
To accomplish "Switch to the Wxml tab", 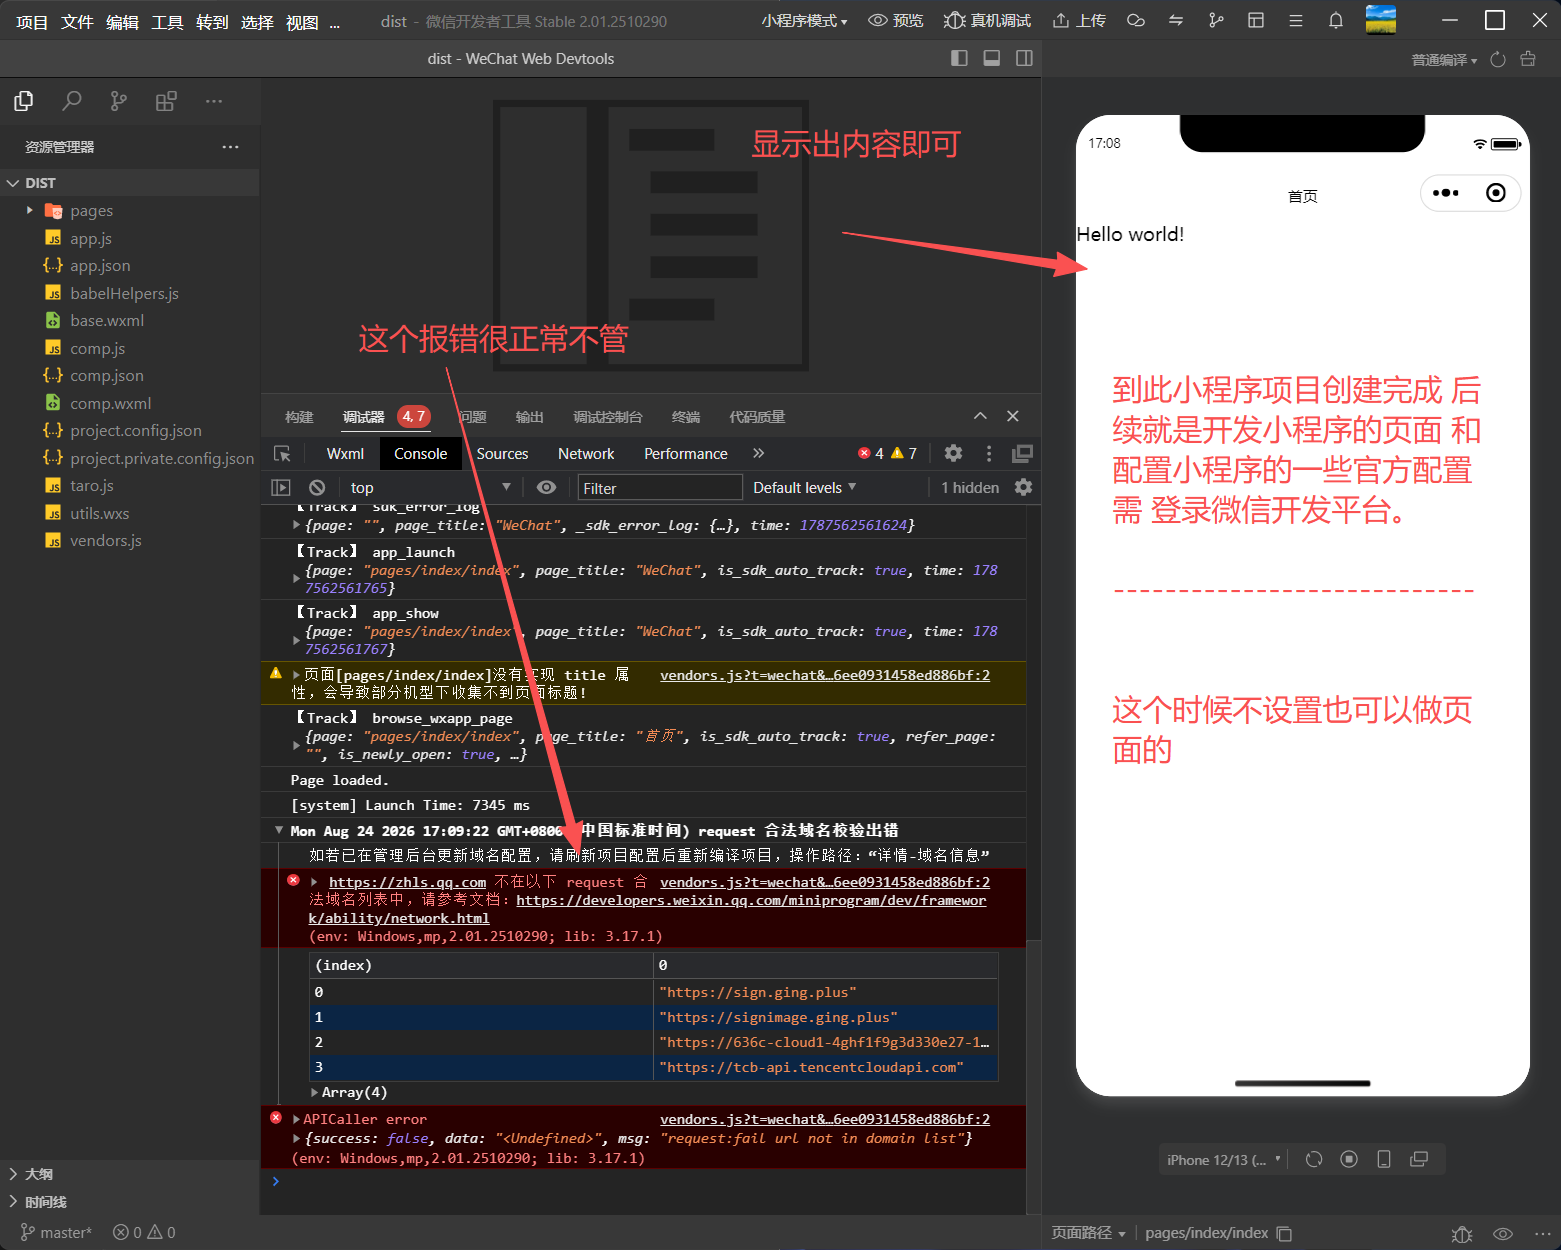I will [345, 454].
